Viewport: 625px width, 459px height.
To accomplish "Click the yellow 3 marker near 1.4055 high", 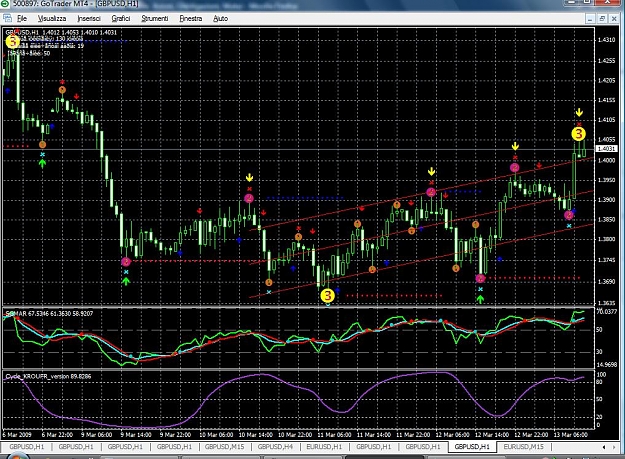I will (578, 134).
